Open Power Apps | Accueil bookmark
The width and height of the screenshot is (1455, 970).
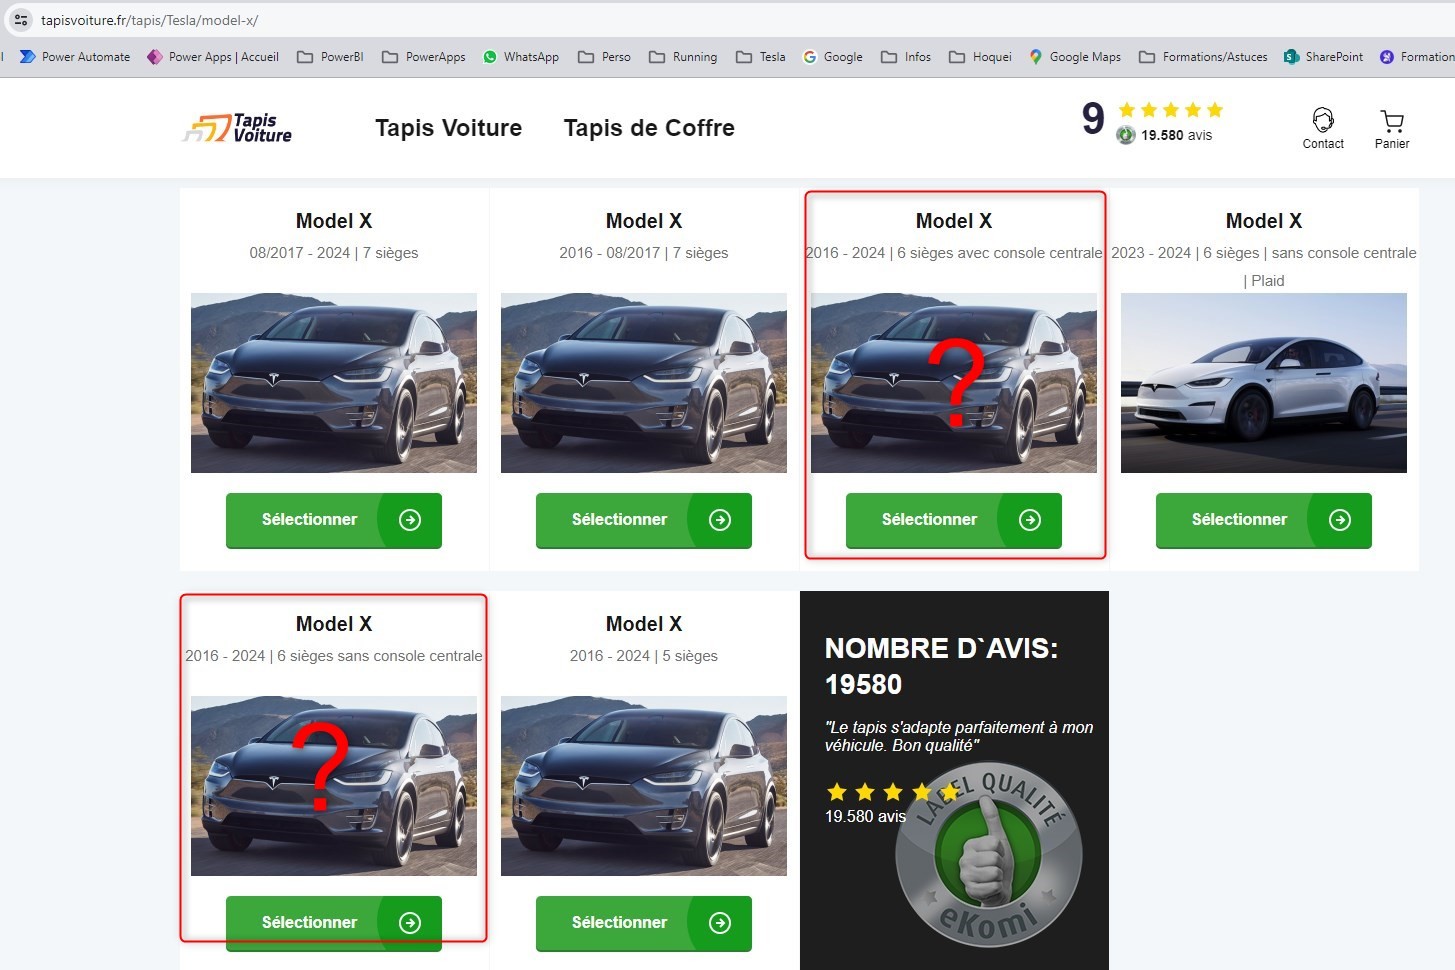tap(213, 57)
